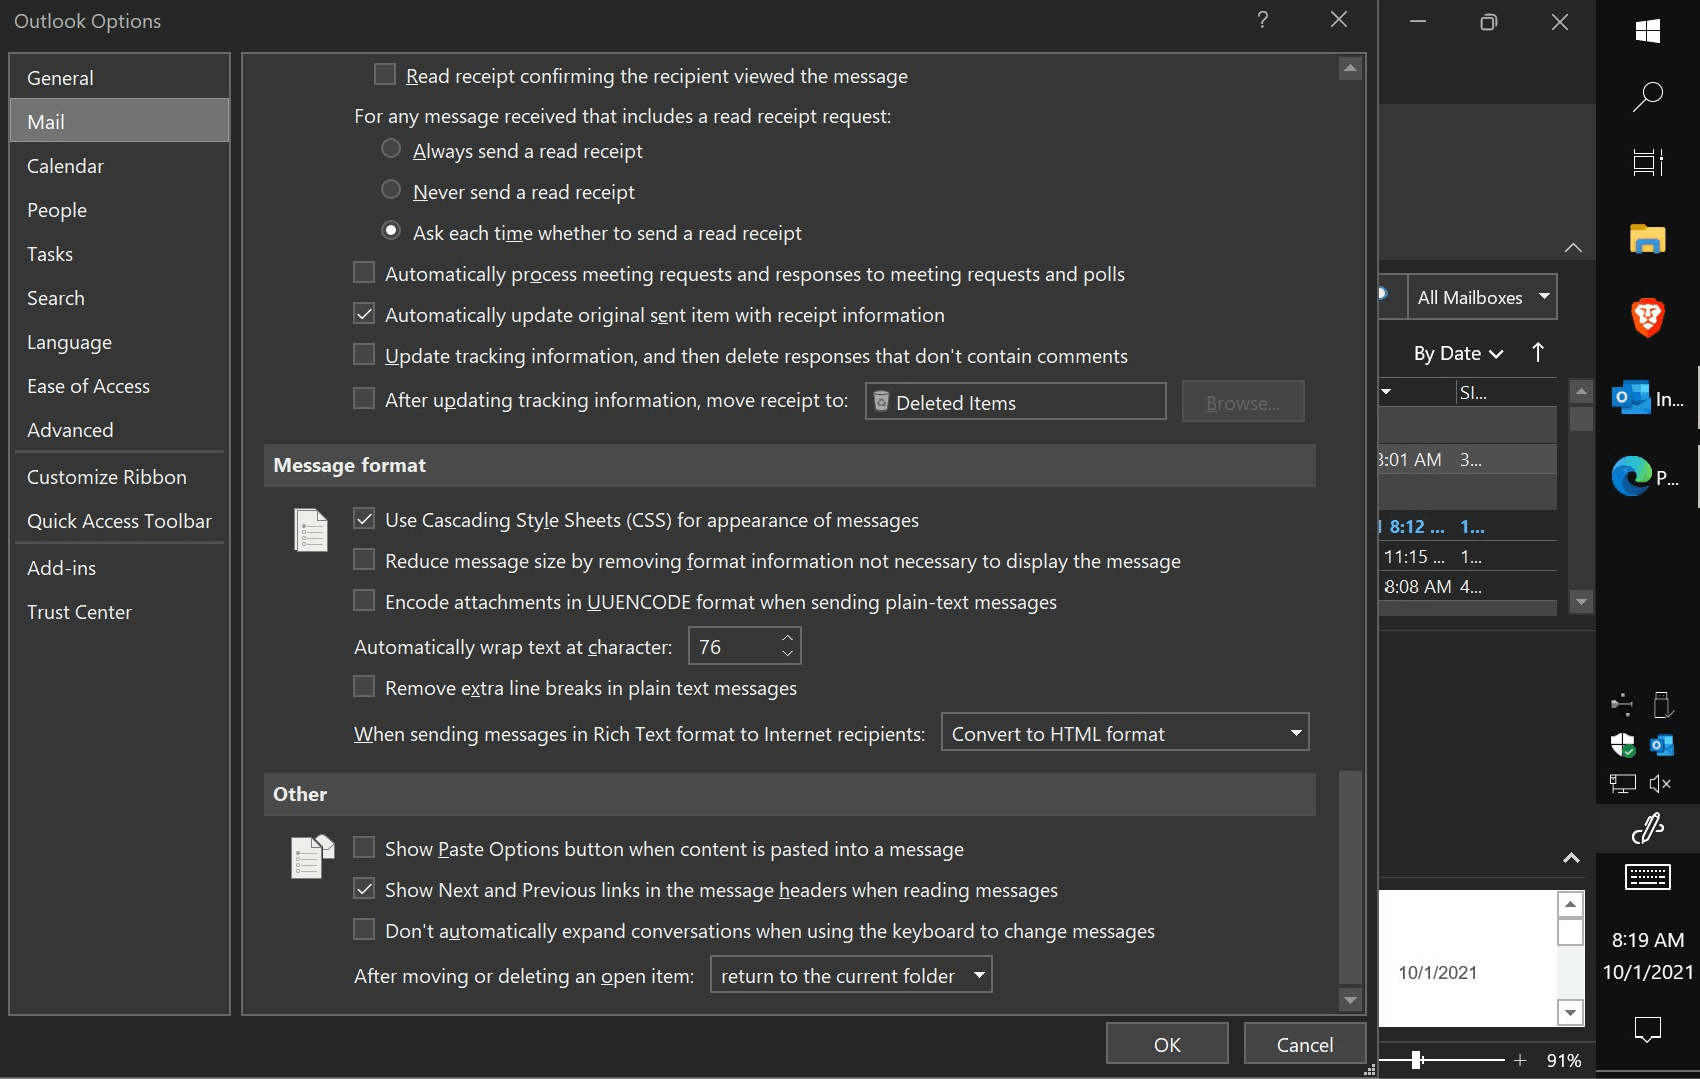The width and height of the screenshot is (1700, 1079).
Task: Switch to Outlook via its taskbar icon
Action: click(x=1648, y=398)
